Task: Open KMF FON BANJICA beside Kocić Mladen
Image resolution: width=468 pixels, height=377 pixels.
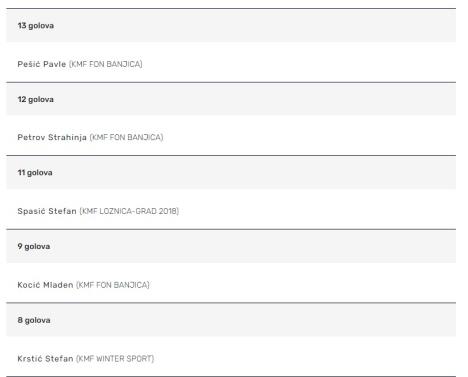Action: 113,285
